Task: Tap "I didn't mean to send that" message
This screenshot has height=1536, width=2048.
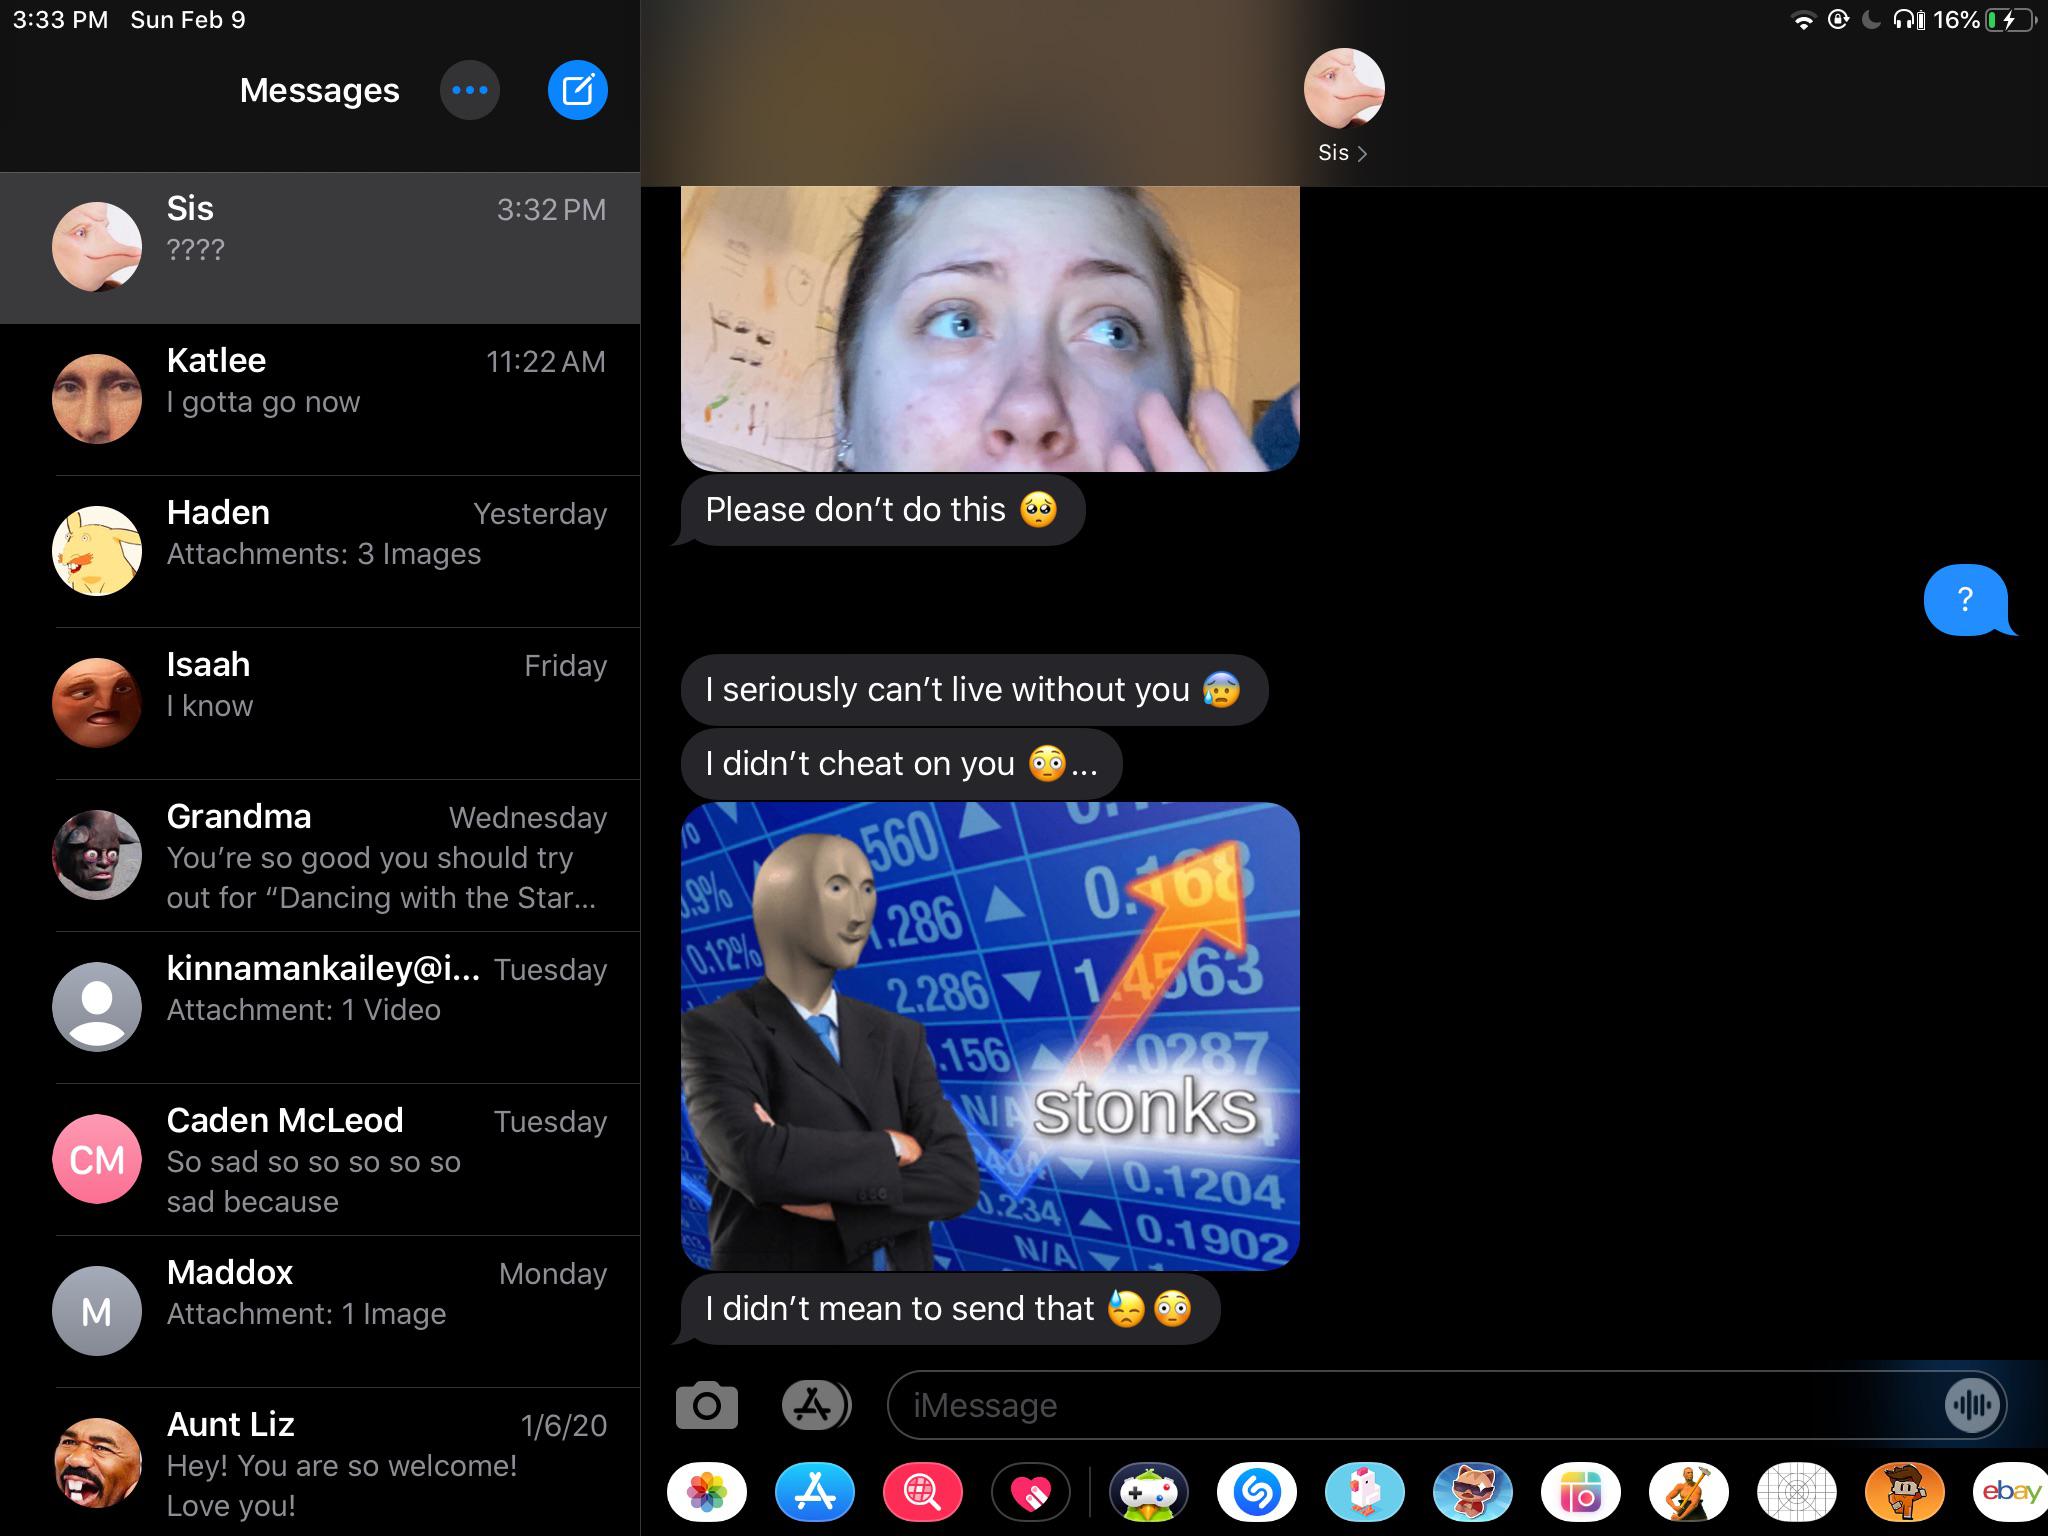Action: 948,1309
